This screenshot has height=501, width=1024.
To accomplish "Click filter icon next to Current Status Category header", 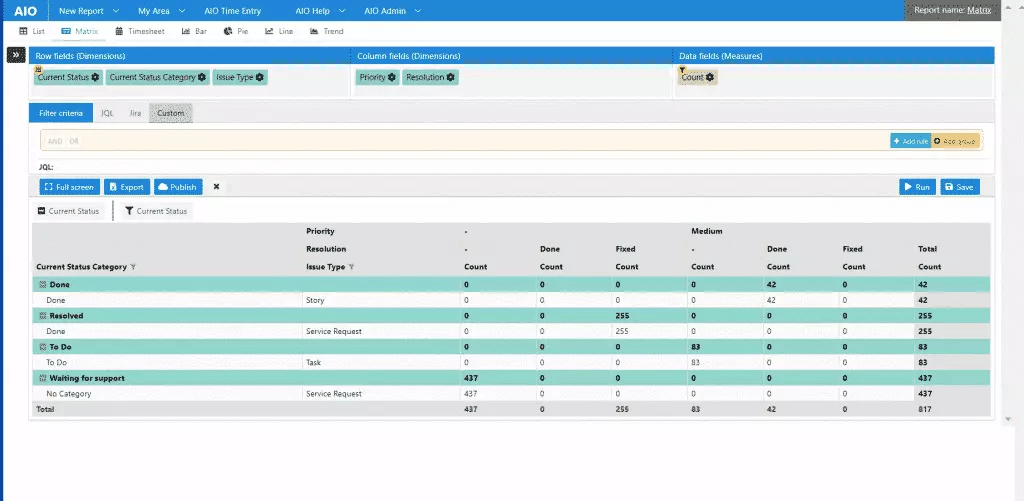I will 133,267.
